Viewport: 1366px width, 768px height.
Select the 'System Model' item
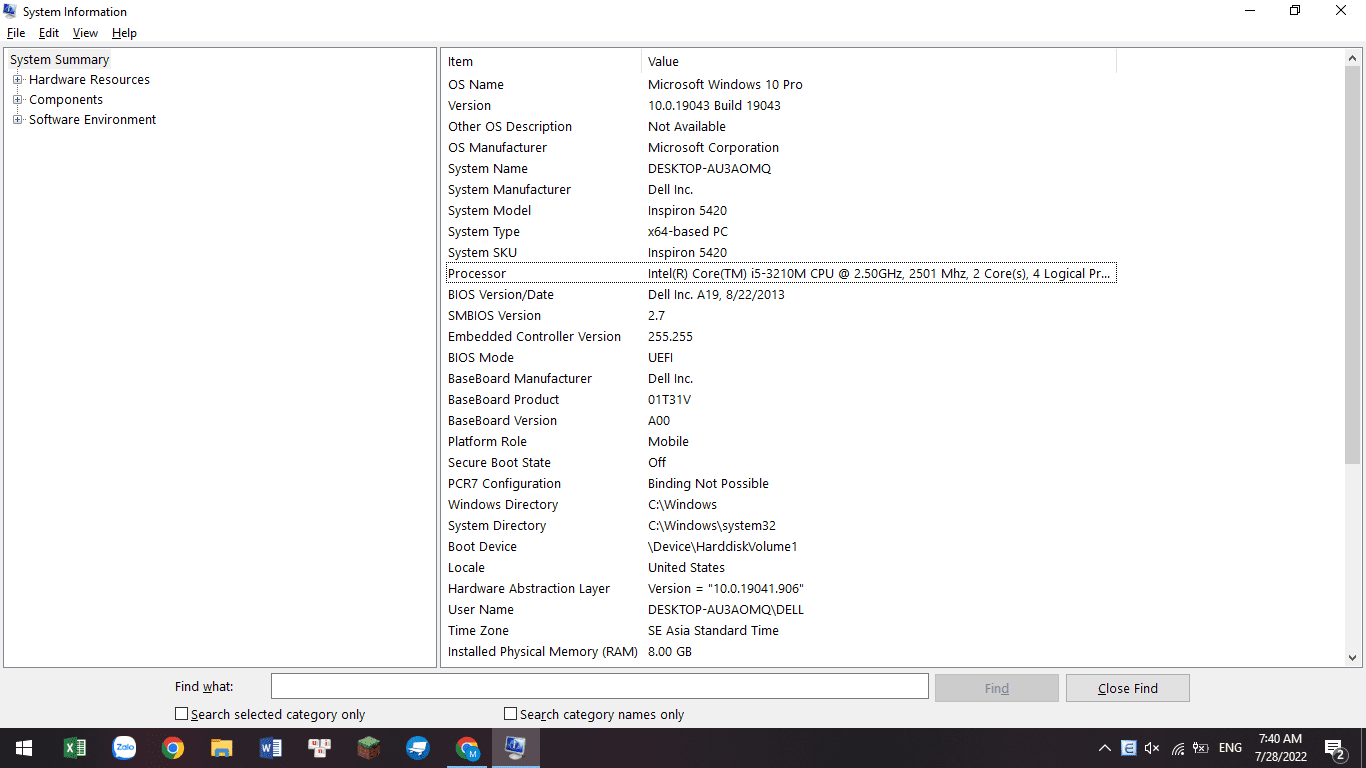coord(489,211)
